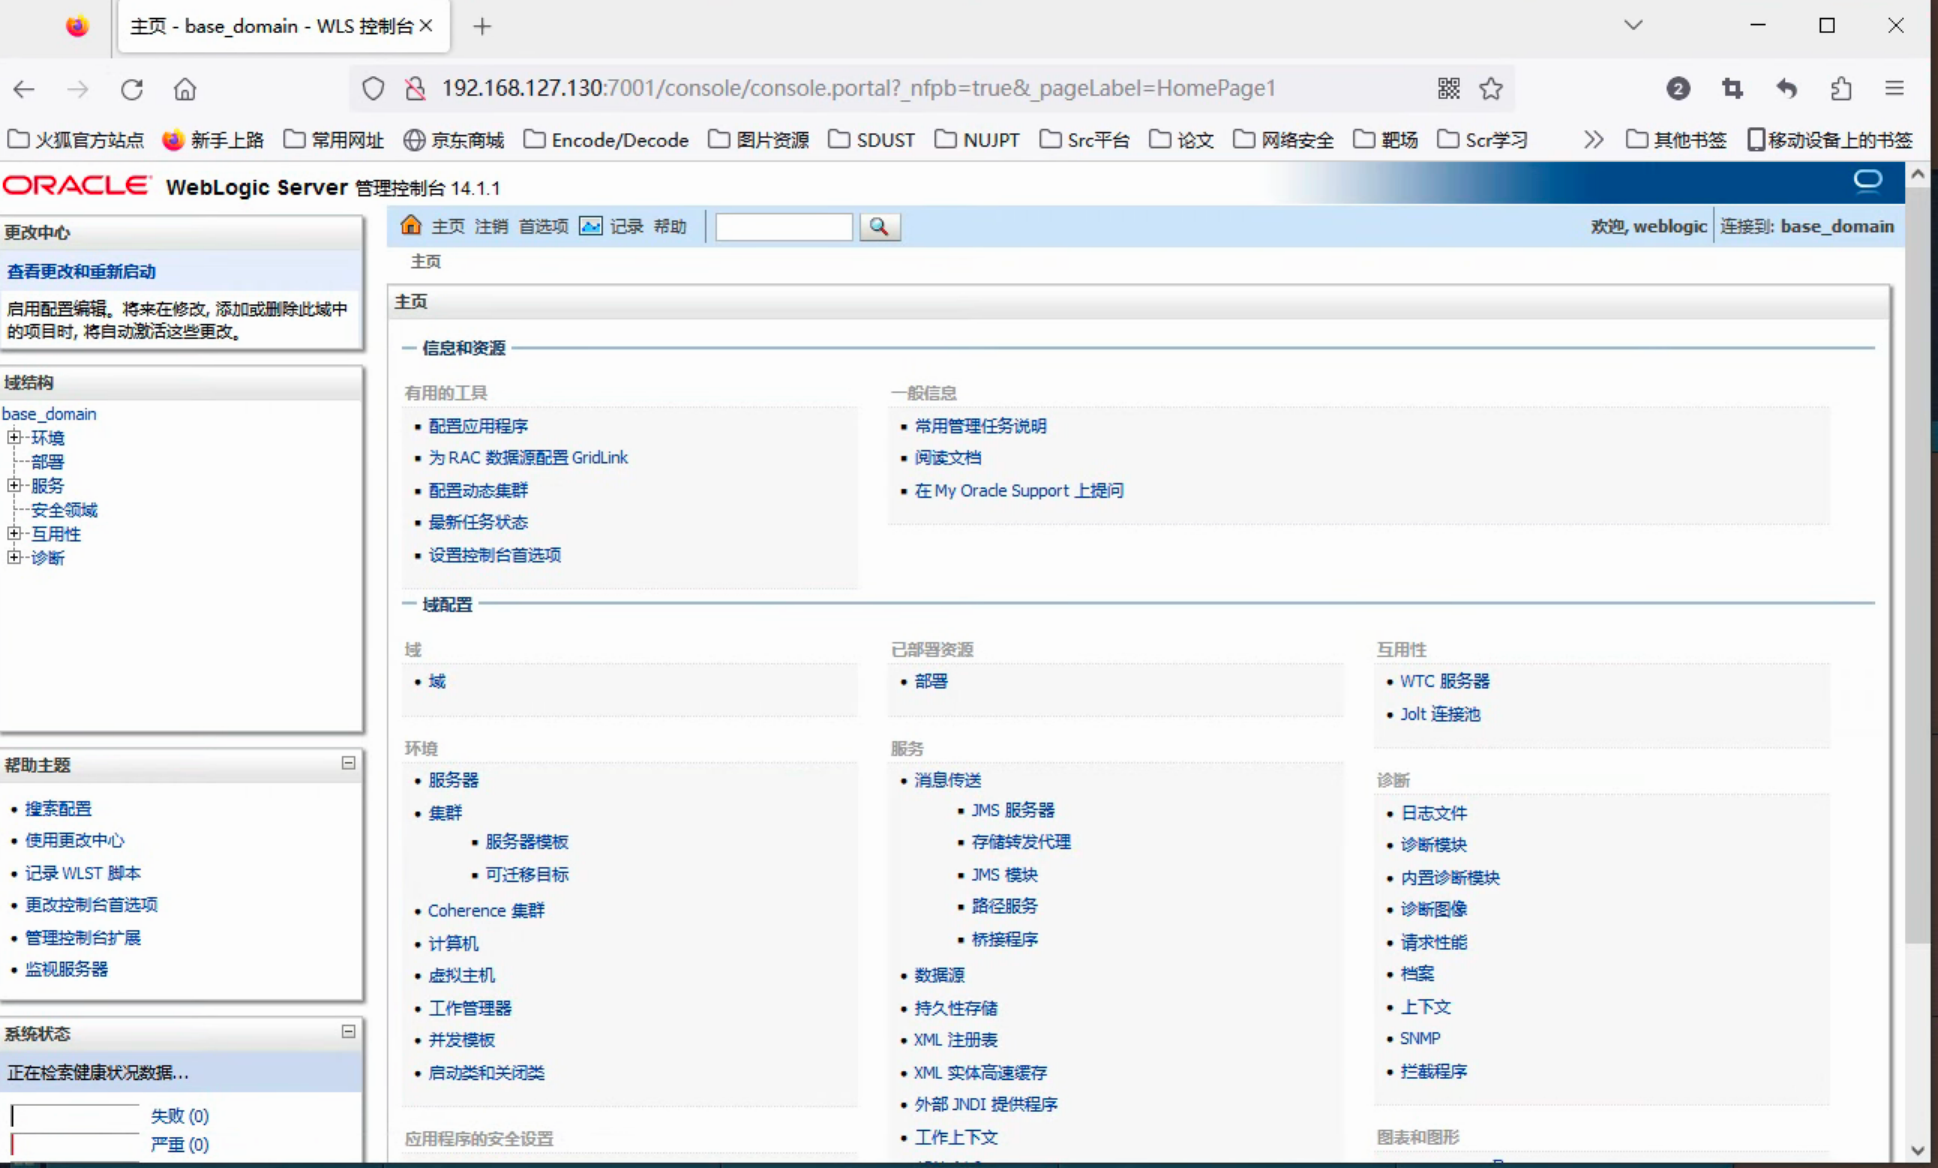
Task: Collapse the 系统状态 panel
Action: [350, 1032]
